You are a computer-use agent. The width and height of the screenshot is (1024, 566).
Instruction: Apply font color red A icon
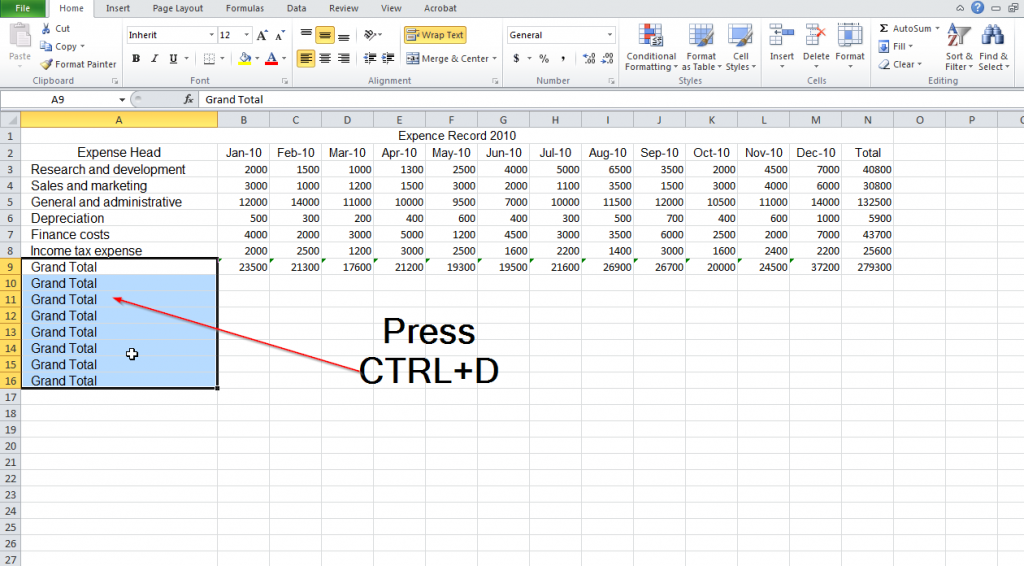(272, 59)
